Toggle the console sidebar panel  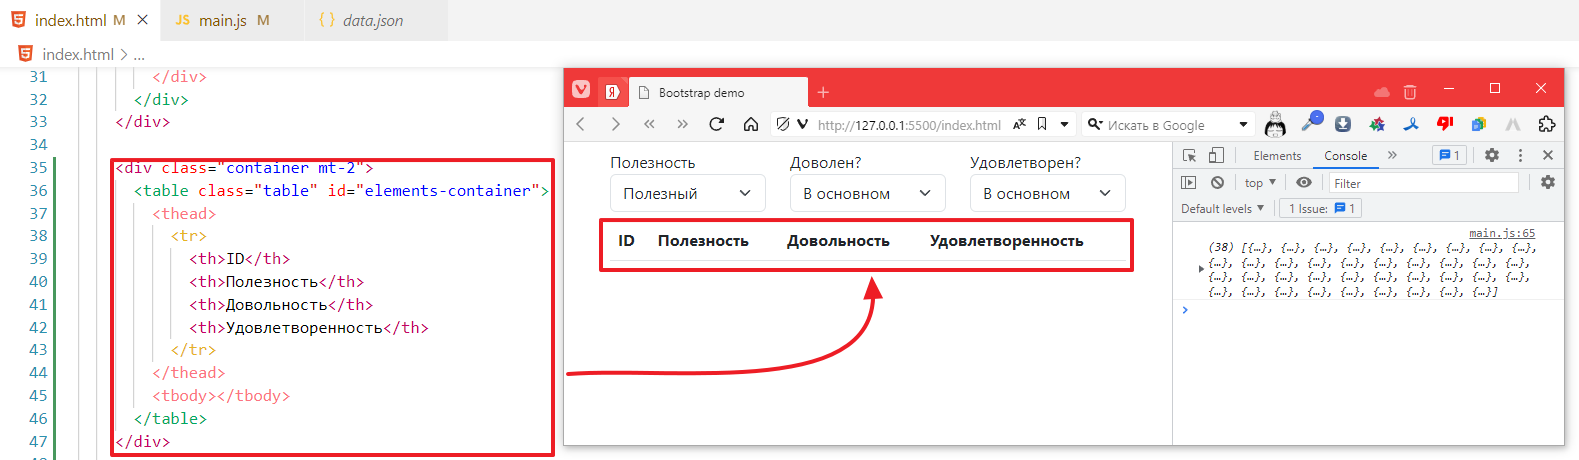click(x=1189, y=183)
